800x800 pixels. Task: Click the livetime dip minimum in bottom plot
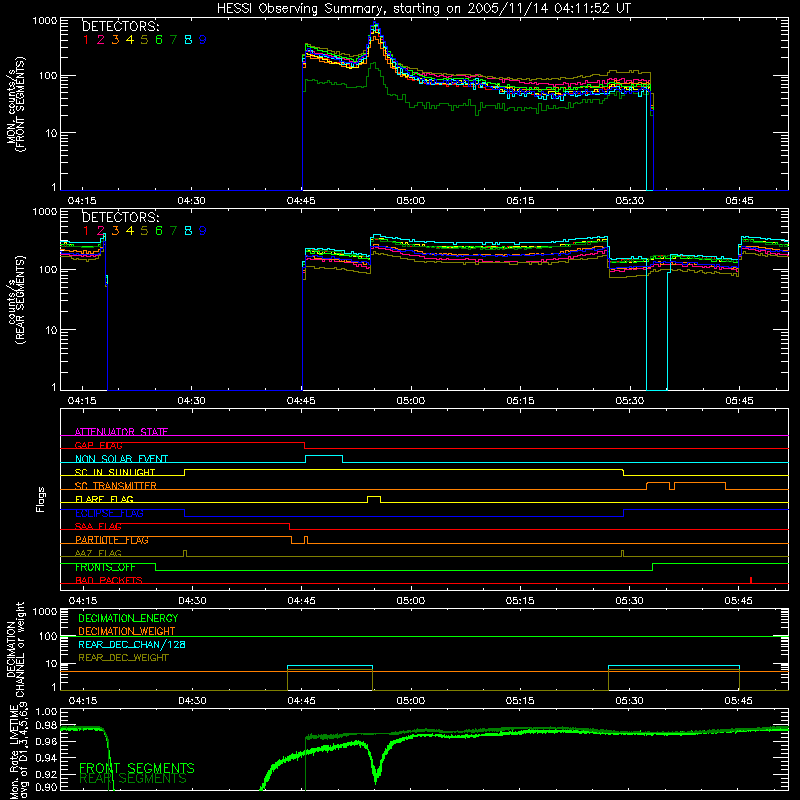tap(376, 782)
